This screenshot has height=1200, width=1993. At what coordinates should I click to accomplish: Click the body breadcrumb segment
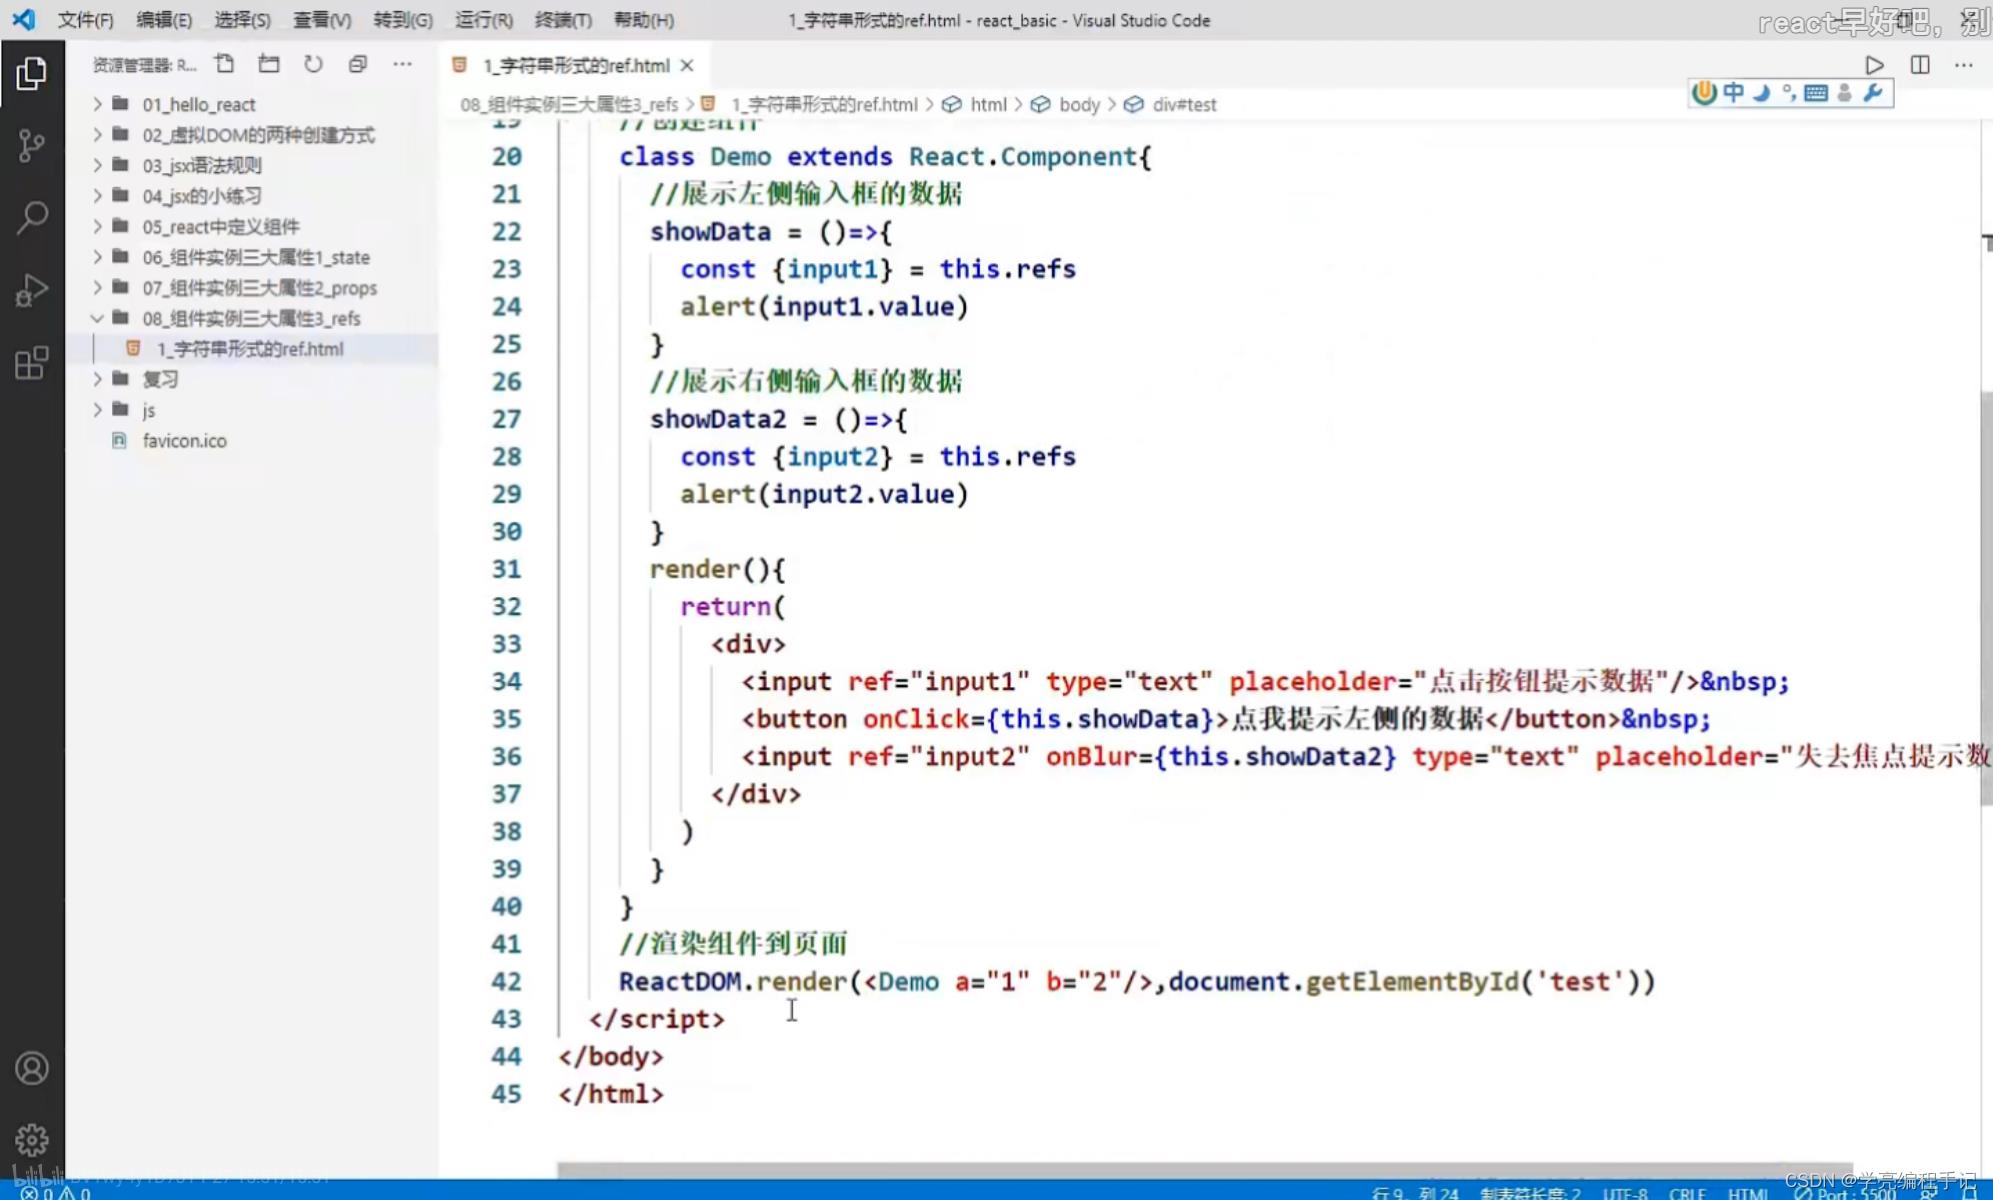point(1066,104)
